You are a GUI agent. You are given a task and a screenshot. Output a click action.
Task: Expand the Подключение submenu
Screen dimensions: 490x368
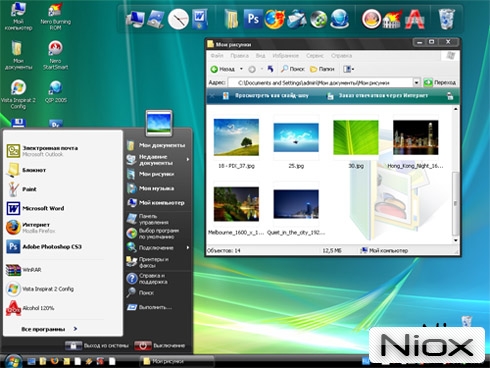coord(158,248)
